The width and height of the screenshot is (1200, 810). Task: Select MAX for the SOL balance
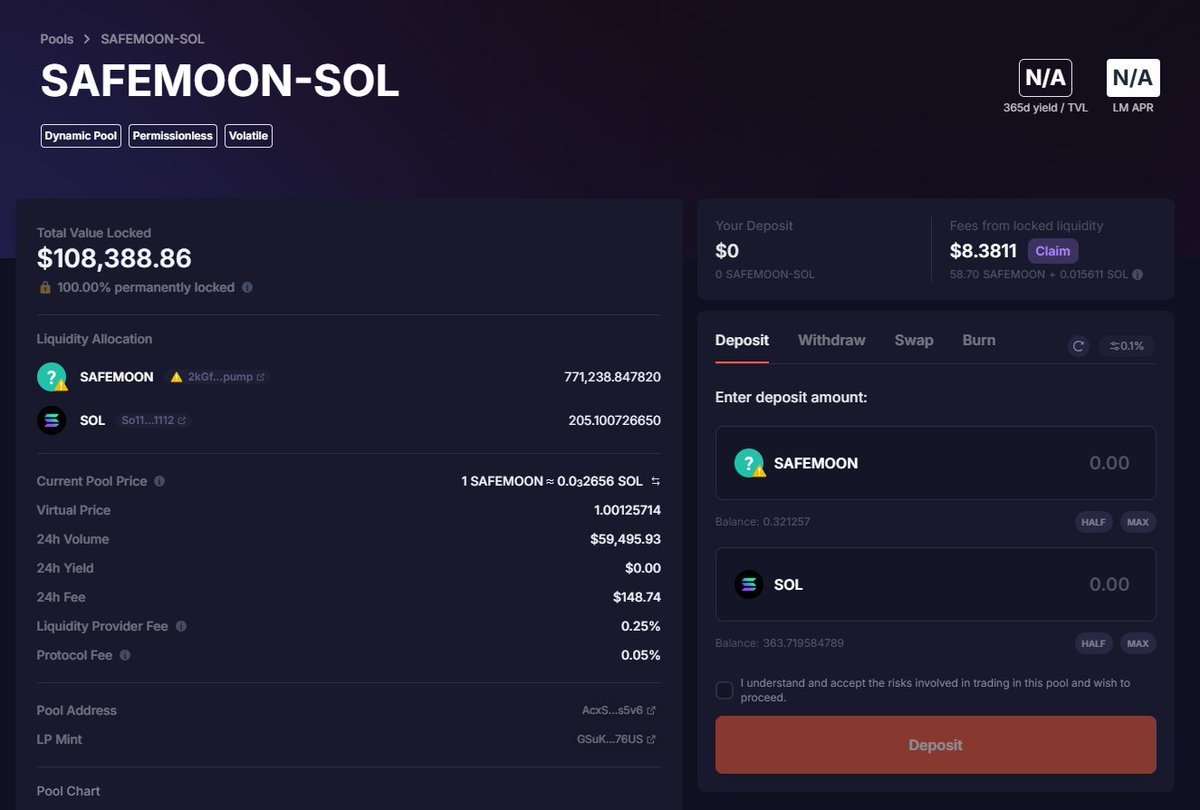(1138, 643)
